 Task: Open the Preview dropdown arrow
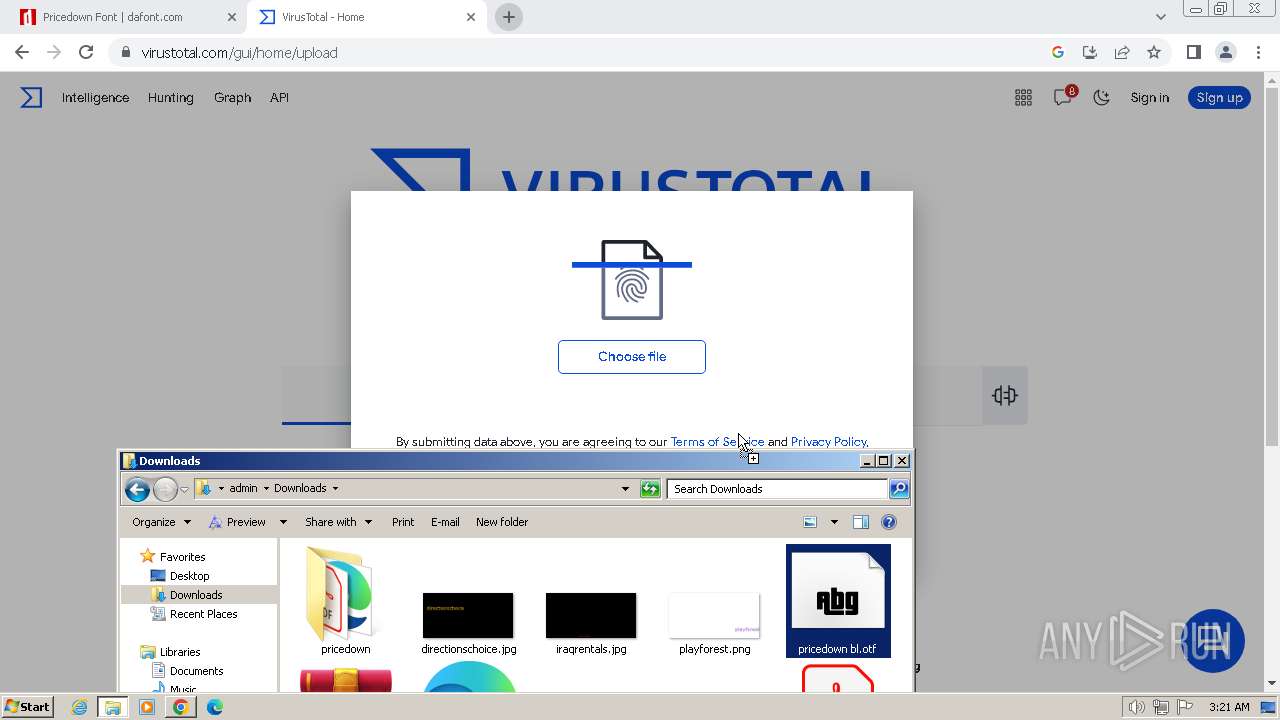(283, 522)
